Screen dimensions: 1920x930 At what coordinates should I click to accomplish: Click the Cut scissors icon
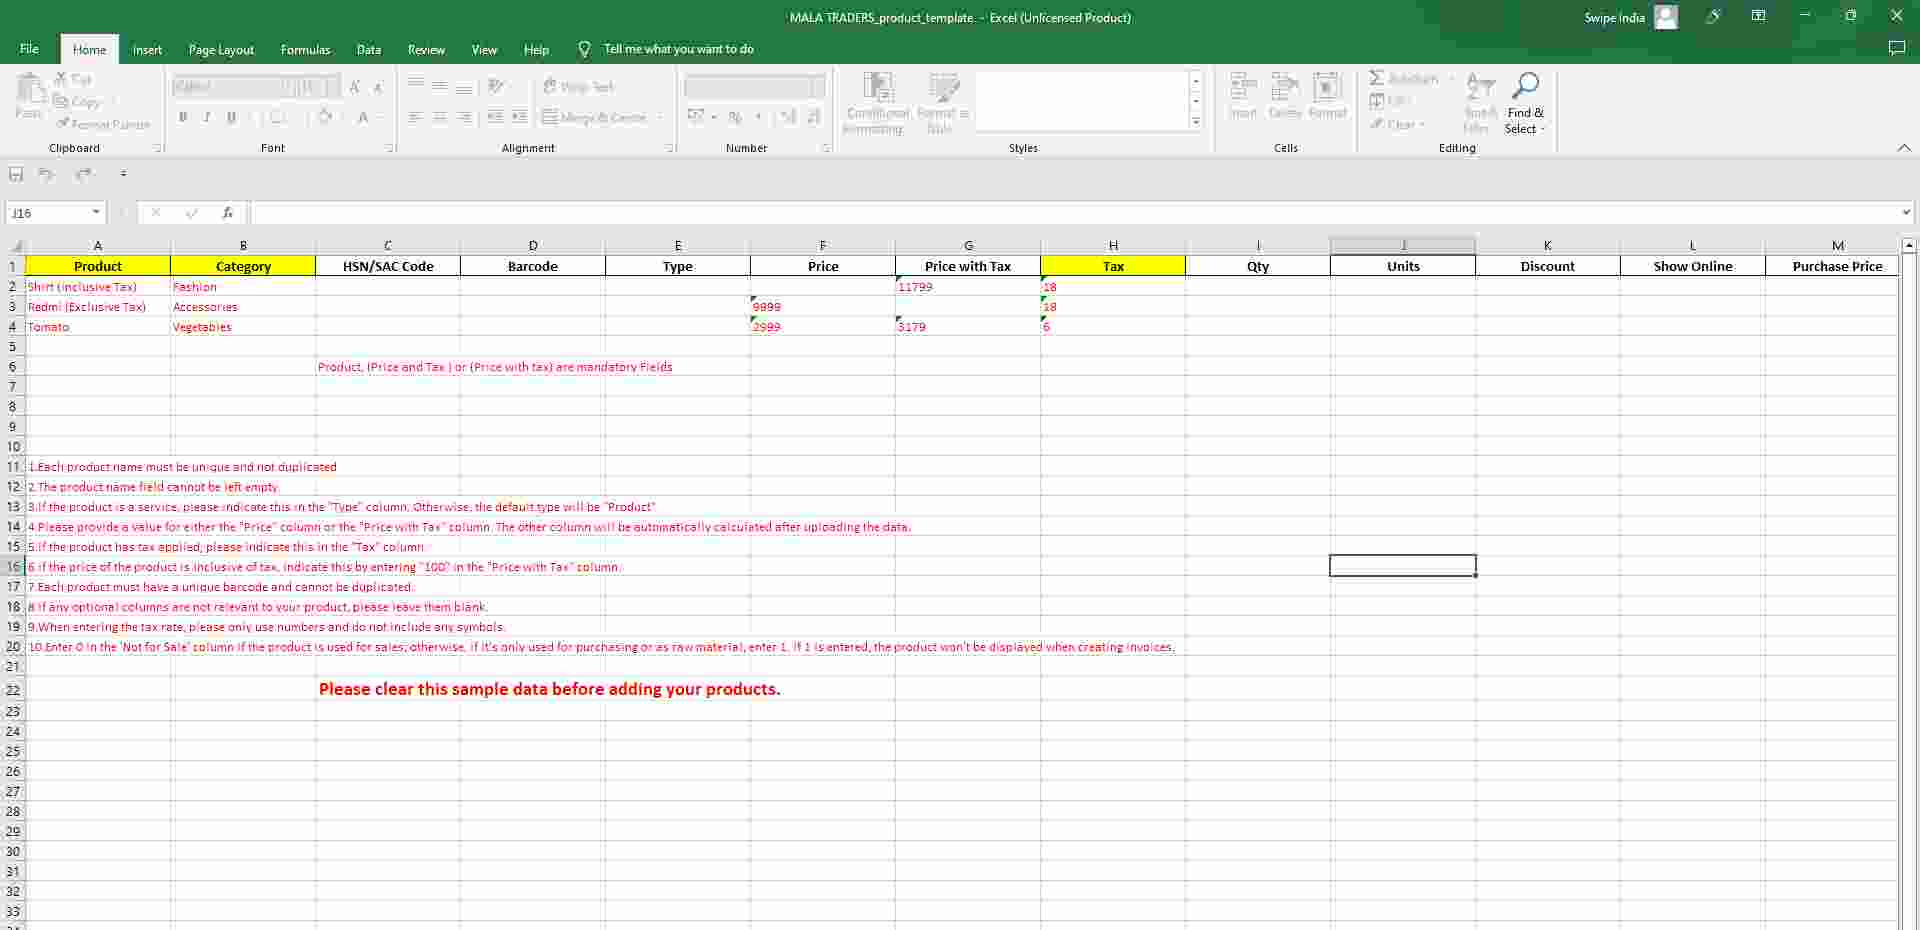(61, 78)
